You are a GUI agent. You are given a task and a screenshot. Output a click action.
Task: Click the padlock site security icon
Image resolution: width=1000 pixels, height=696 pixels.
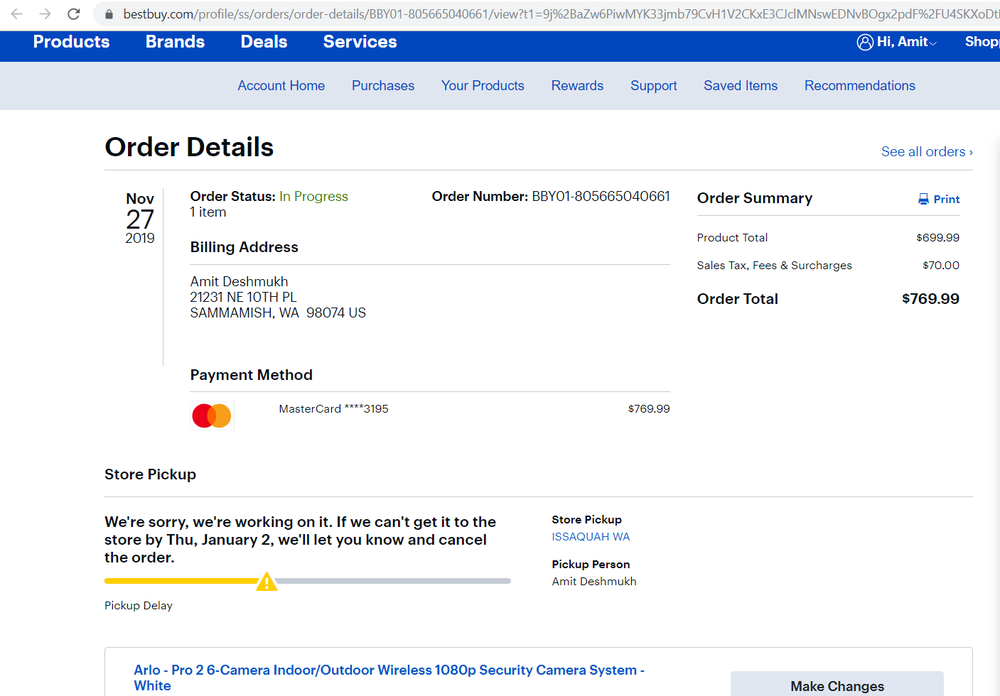pos(109,14)
